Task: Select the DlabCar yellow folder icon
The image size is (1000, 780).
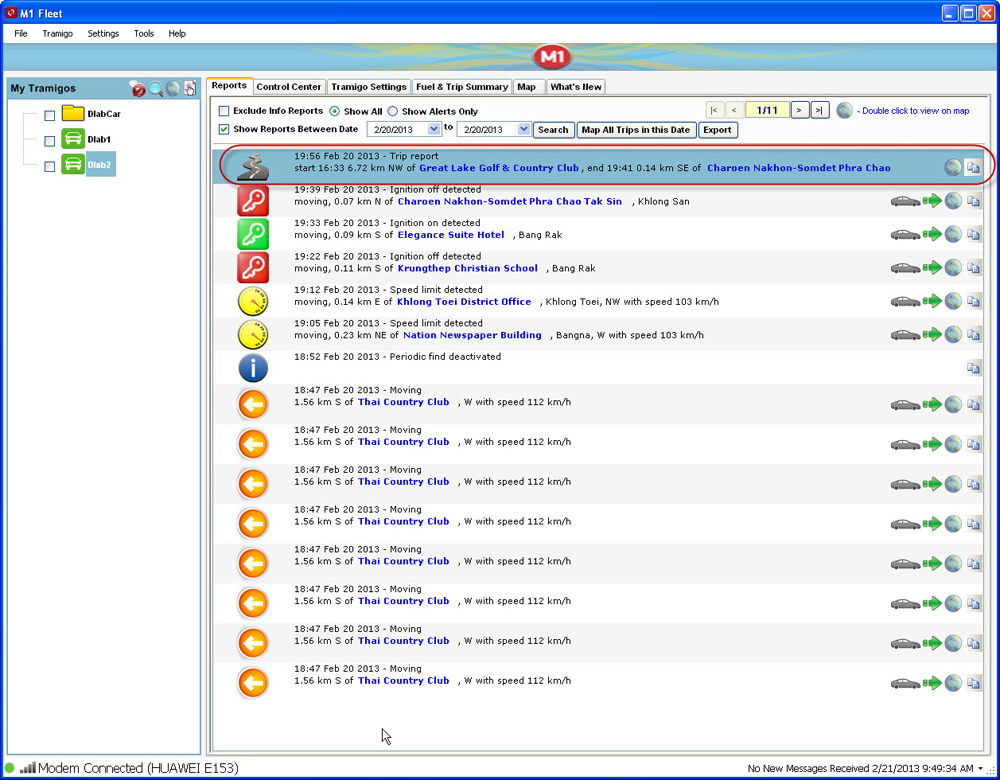Action: (x=73, y=114)
